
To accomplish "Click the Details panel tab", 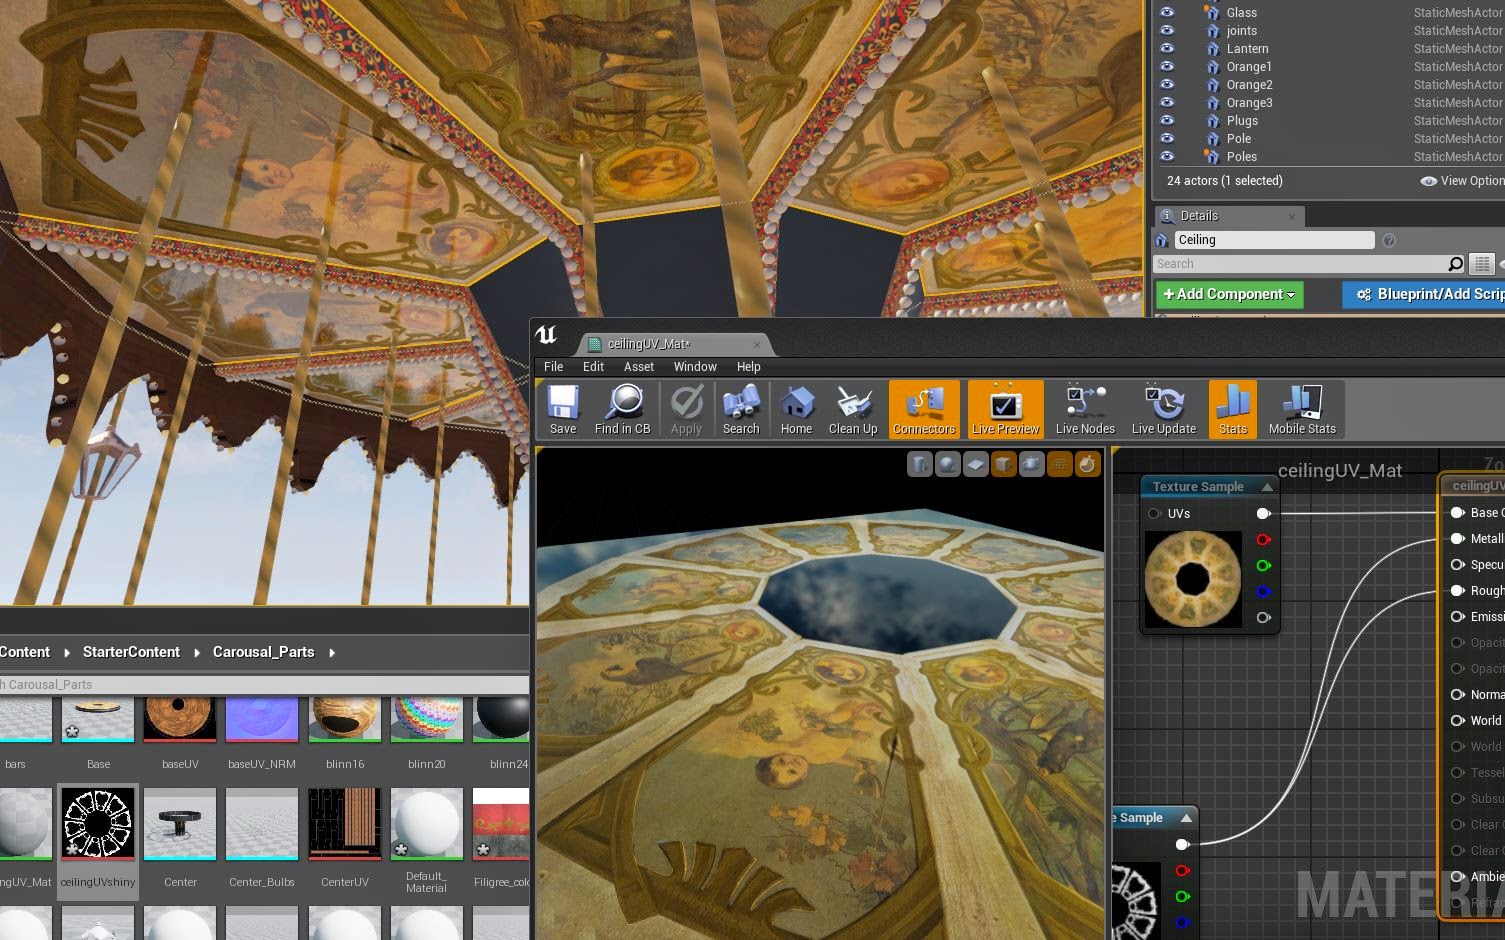I will click(x=1228, y=216).
